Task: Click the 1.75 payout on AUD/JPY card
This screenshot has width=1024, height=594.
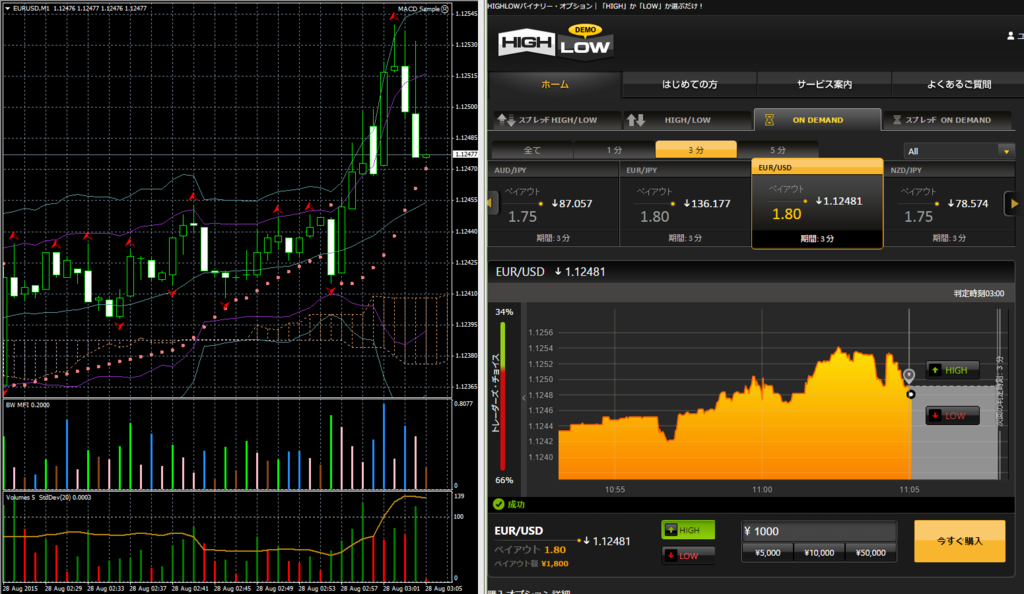Action: pyautogui.click(x=522, y=217)
